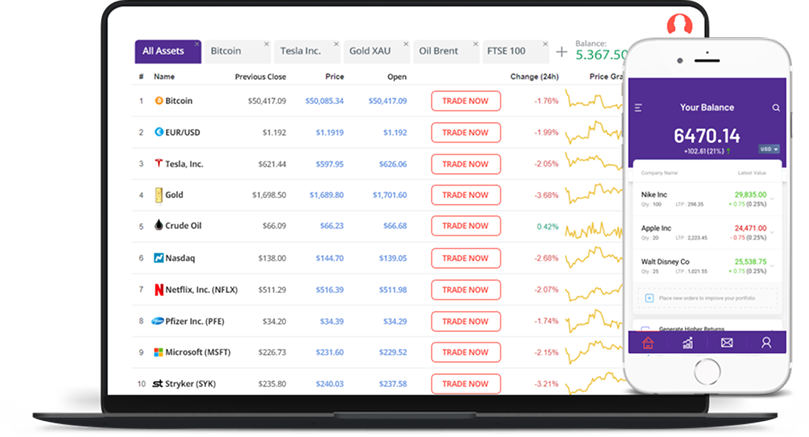Click TRADE NOW for Gold
The width and height of the screenshot is (809, 437).
pyautogui.click(x=466, y=195)
